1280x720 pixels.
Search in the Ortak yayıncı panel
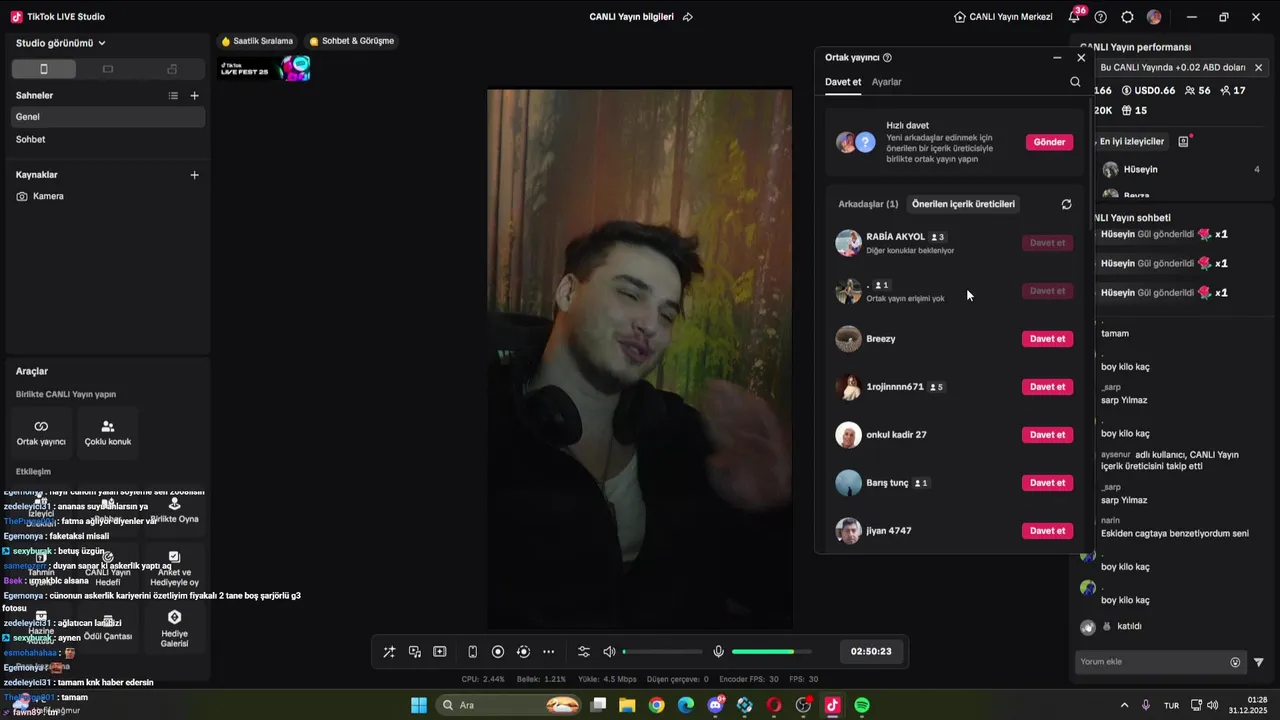coord(1075,82)
